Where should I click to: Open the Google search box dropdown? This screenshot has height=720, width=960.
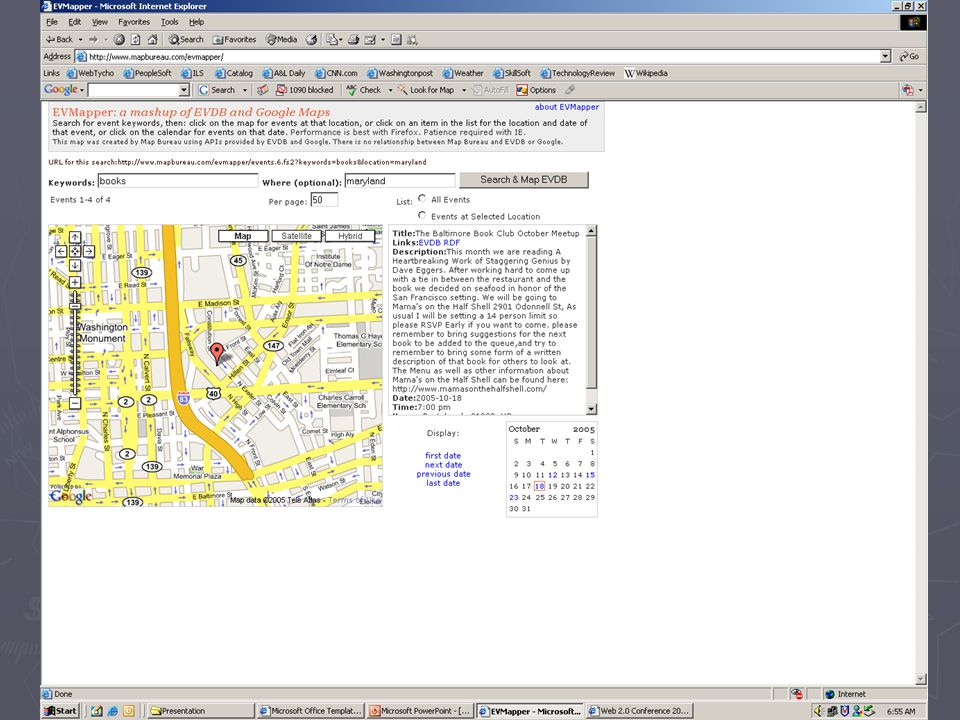[184, 90]
